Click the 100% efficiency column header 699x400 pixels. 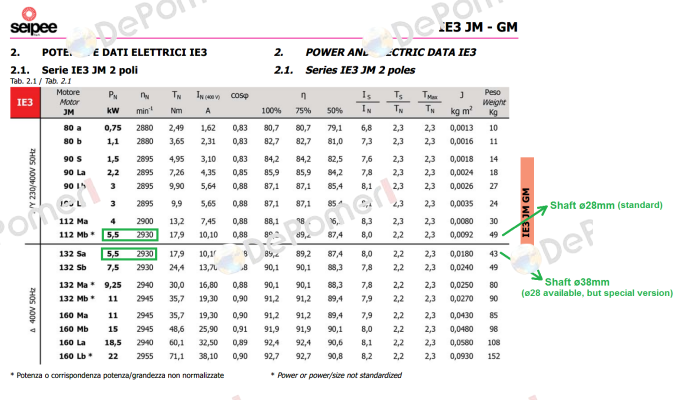[x=271, y=111]
